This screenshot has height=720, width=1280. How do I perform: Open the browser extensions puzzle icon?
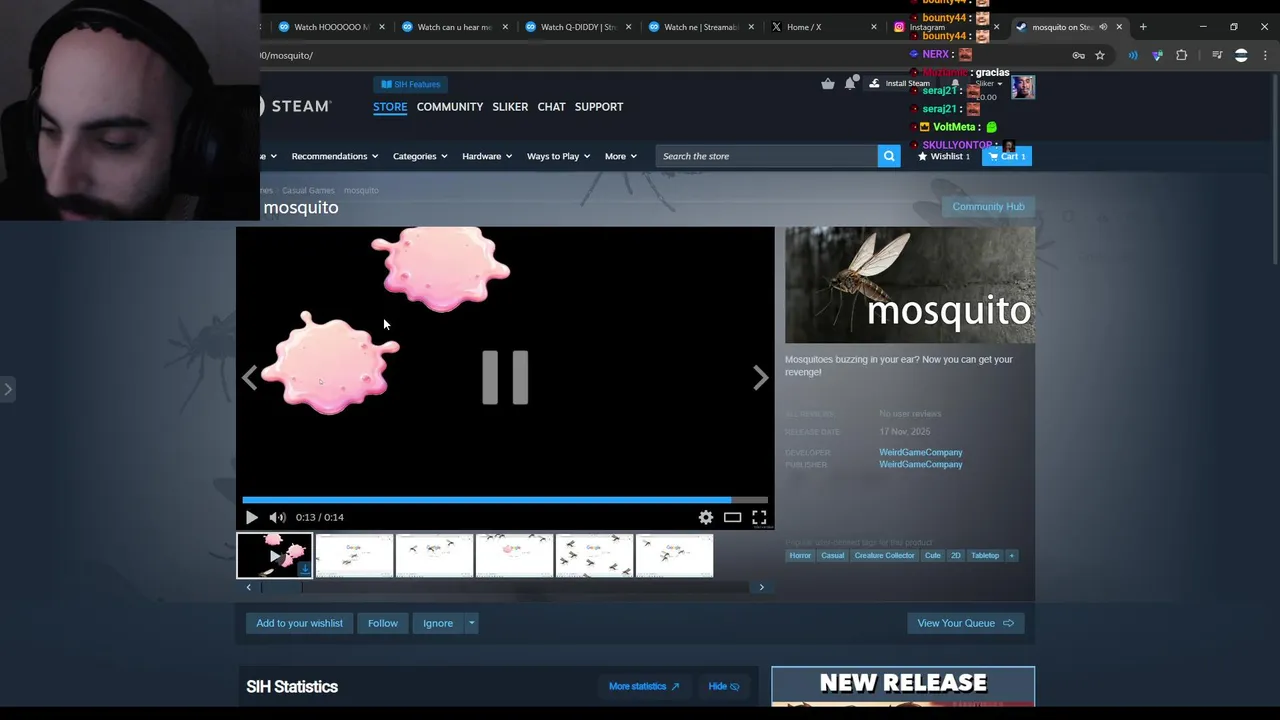(x=1181, y=55)
